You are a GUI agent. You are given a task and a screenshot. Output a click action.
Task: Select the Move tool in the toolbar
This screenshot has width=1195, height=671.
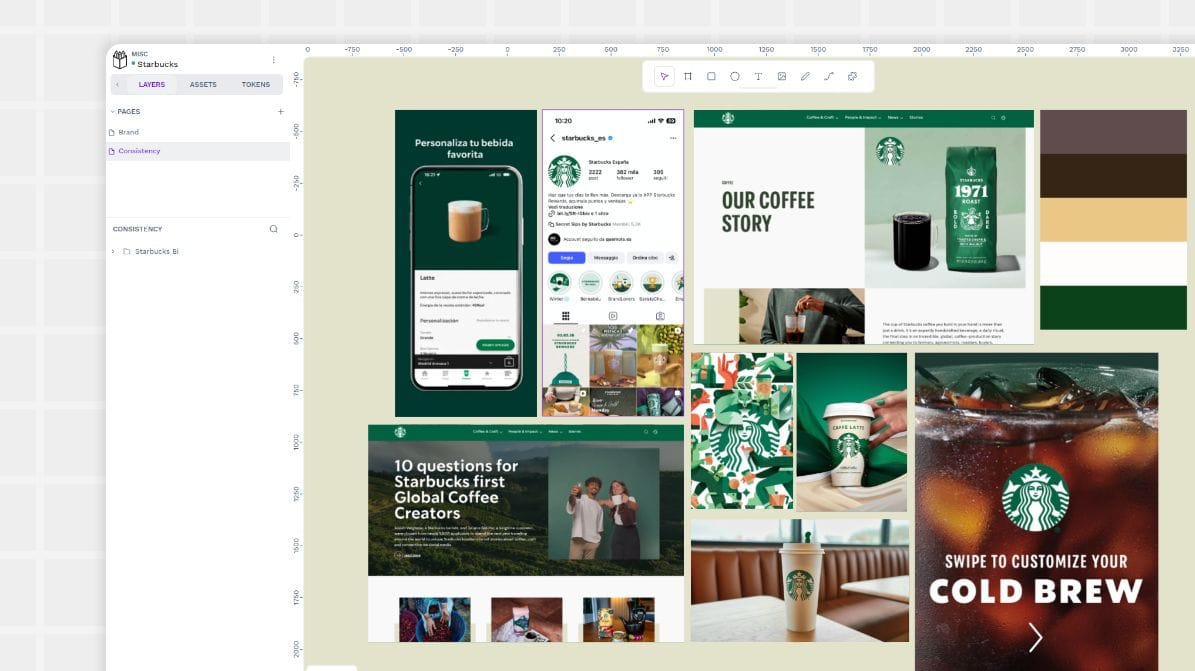(x=664, y=76)
